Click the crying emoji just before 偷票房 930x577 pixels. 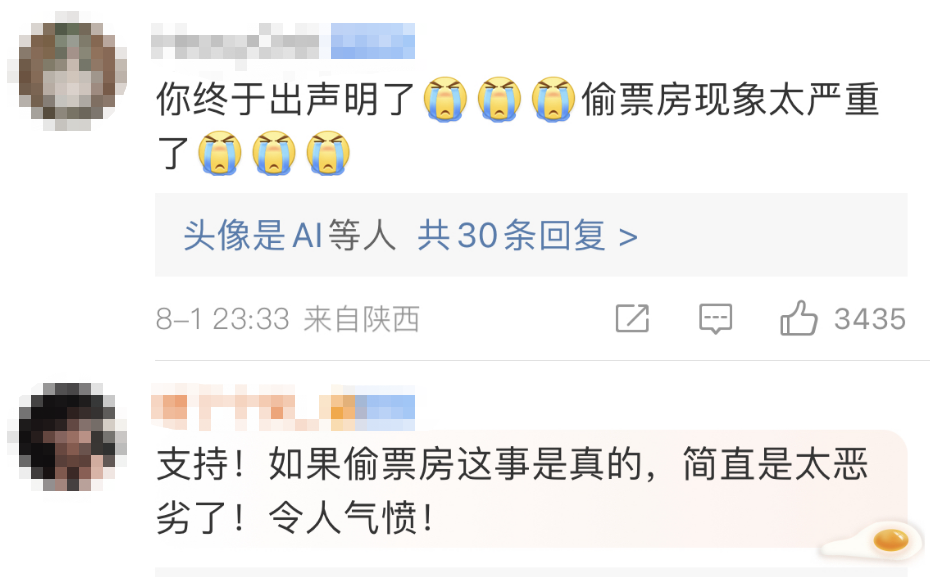[x=553, y=99]
